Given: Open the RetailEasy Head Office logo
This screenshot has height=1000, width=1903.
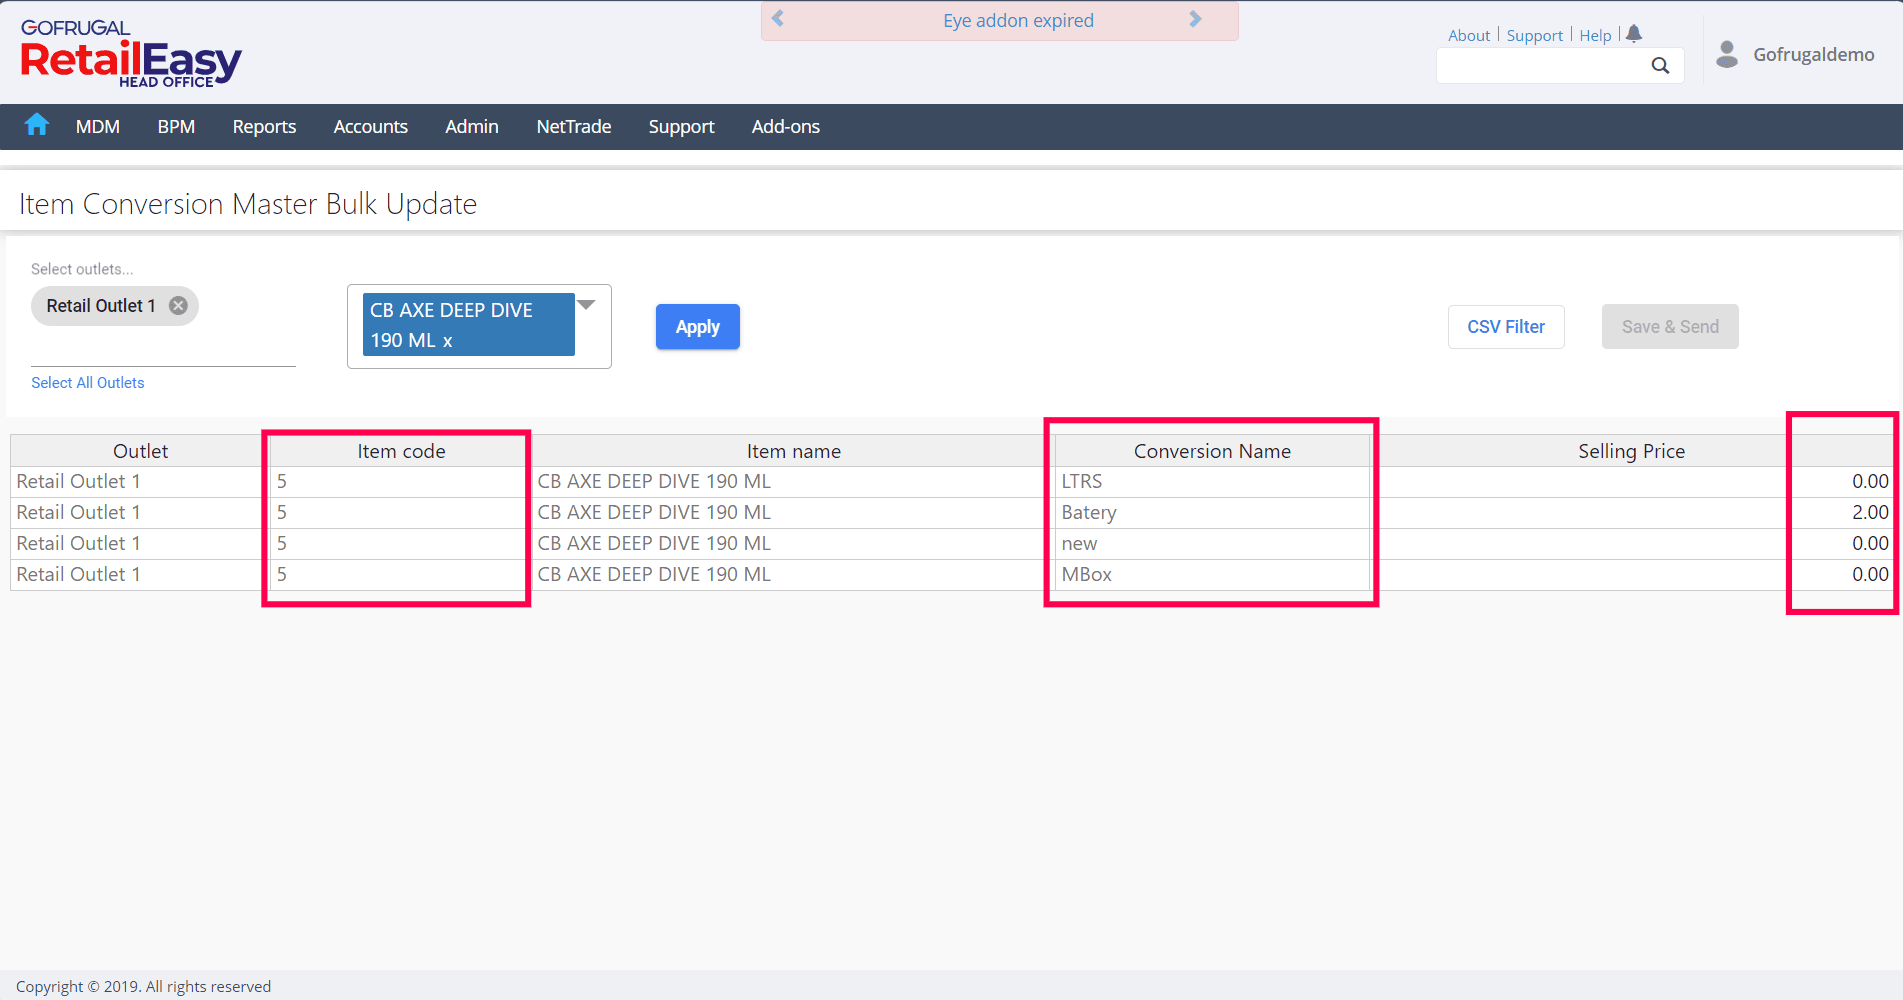Looking at the screenshot, I should [131, 55].
